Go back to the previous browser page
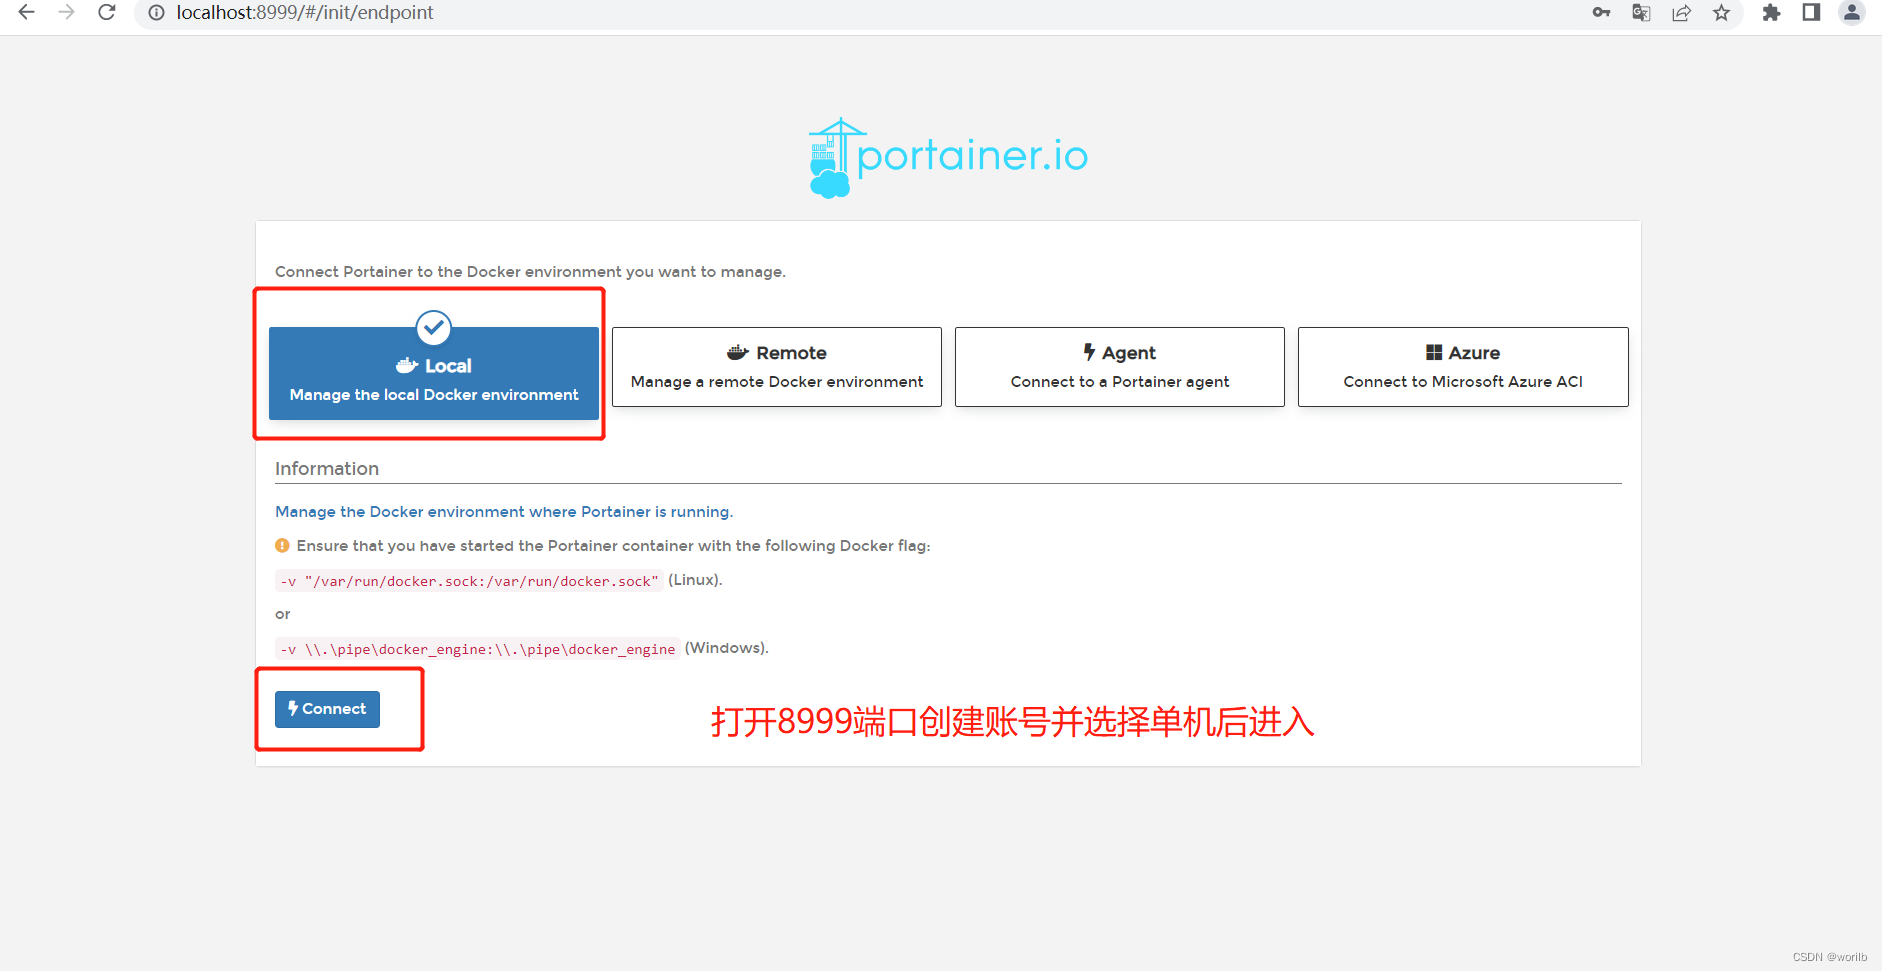1882x971 pixels. coord(27,12)
